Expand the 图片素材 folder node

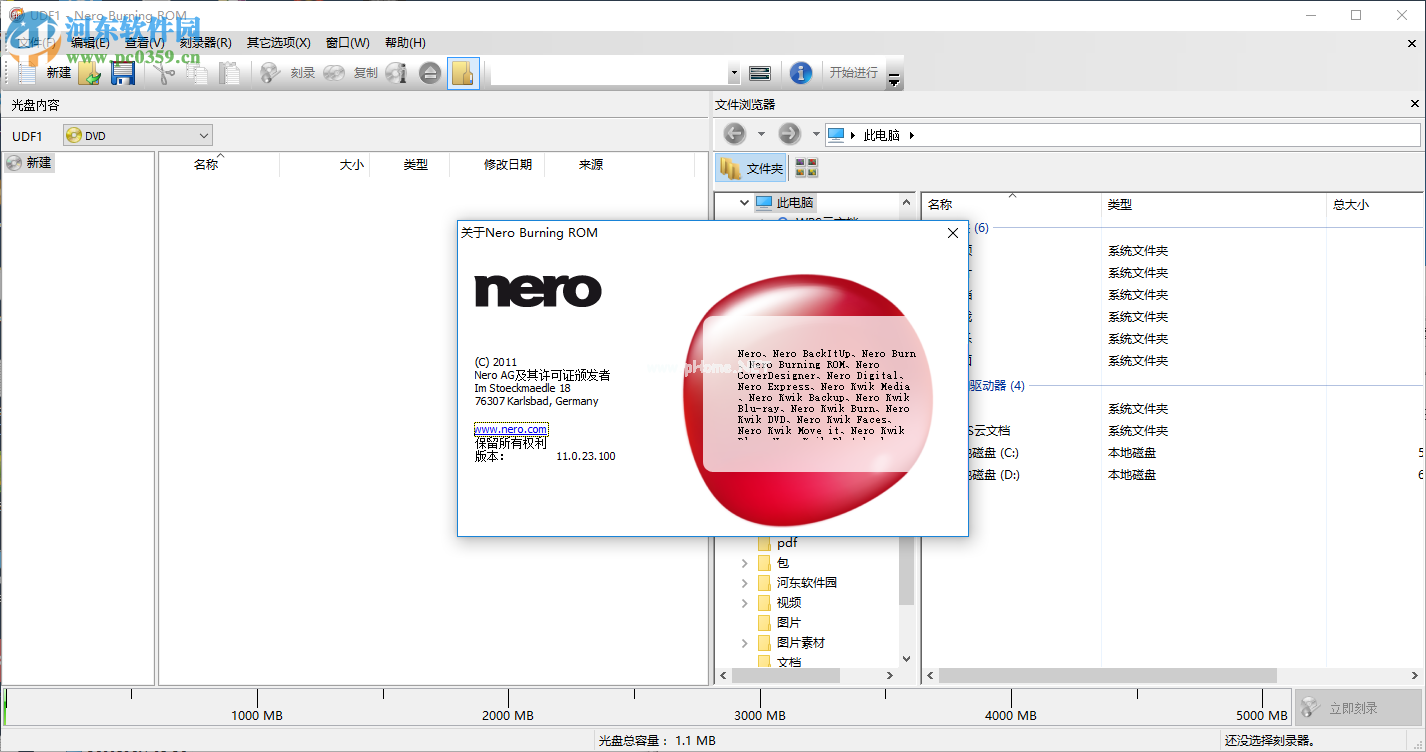[x=744, y=643]
